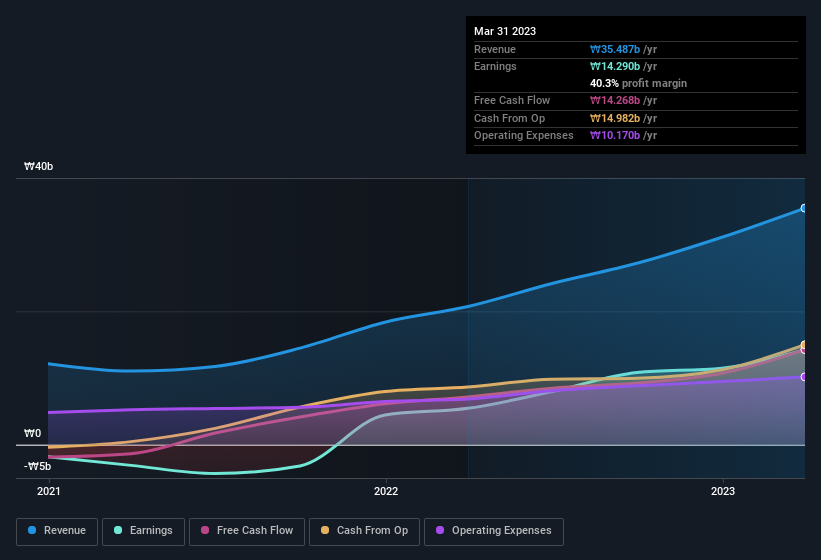Click the ₩10.170b operating expenses value

click(x=615, y=136)
